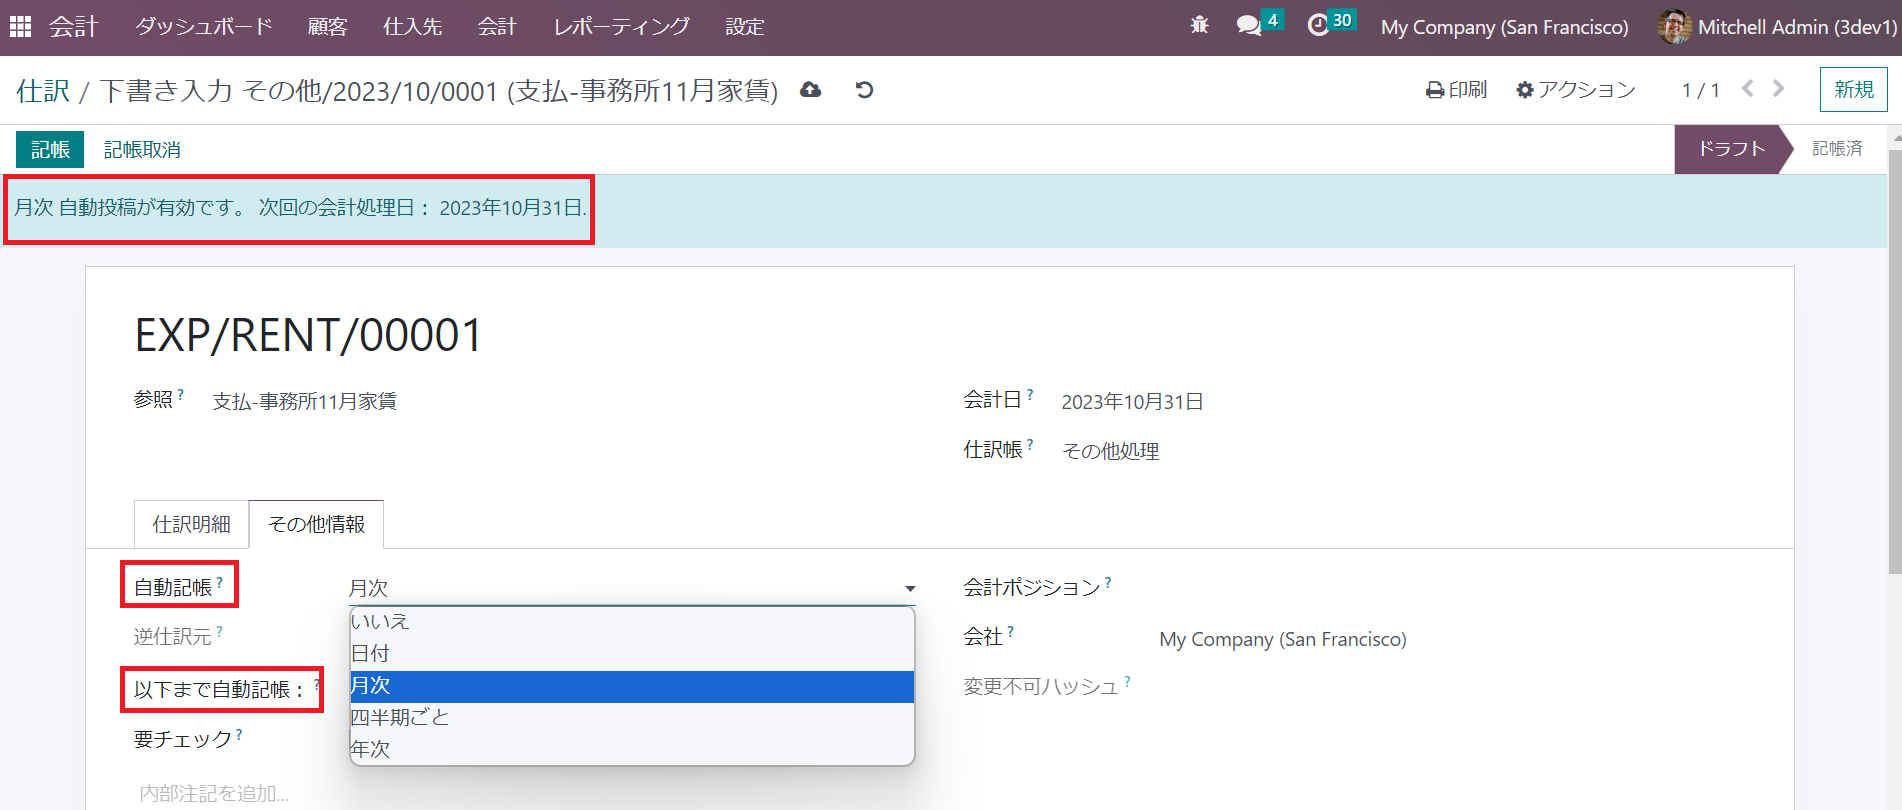
Task: Select 日付 option in the dropdown
Action: (x=371, y=653)
